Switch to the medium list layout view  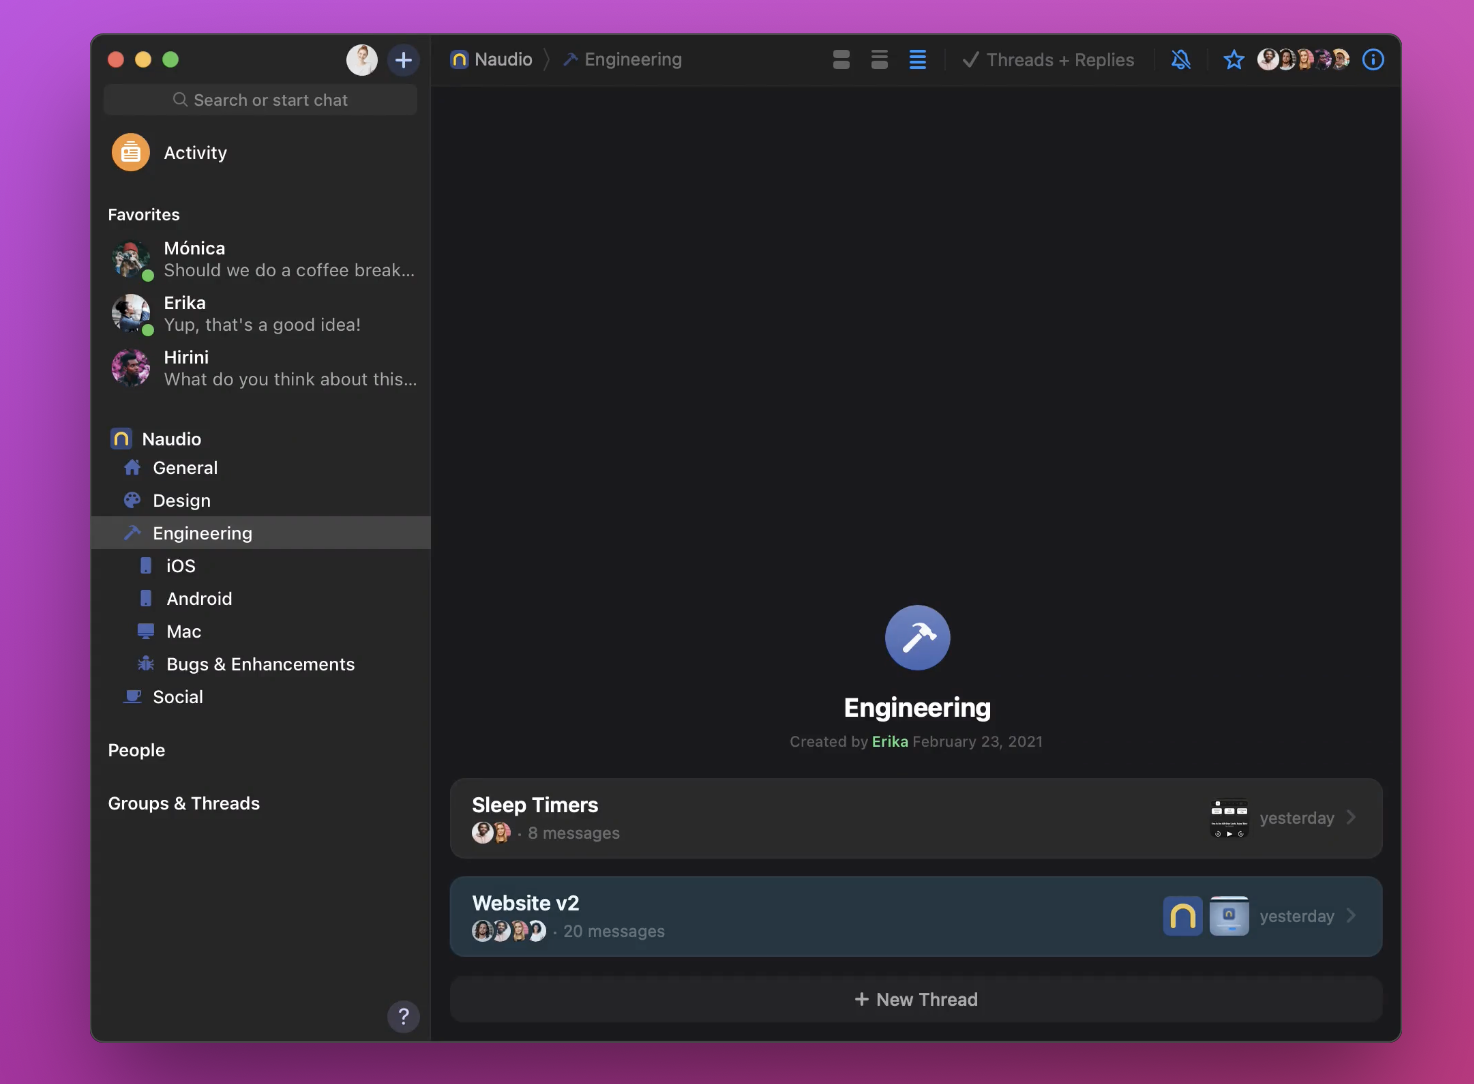879,60
